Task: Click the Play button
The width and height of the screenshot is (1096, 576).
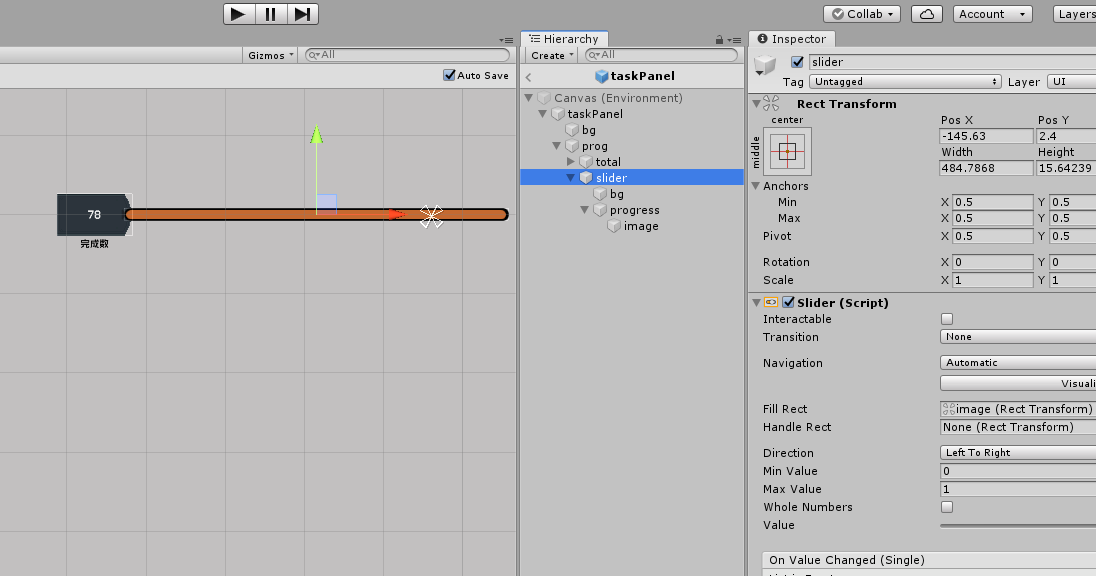Action: click(x=239, y=14)
